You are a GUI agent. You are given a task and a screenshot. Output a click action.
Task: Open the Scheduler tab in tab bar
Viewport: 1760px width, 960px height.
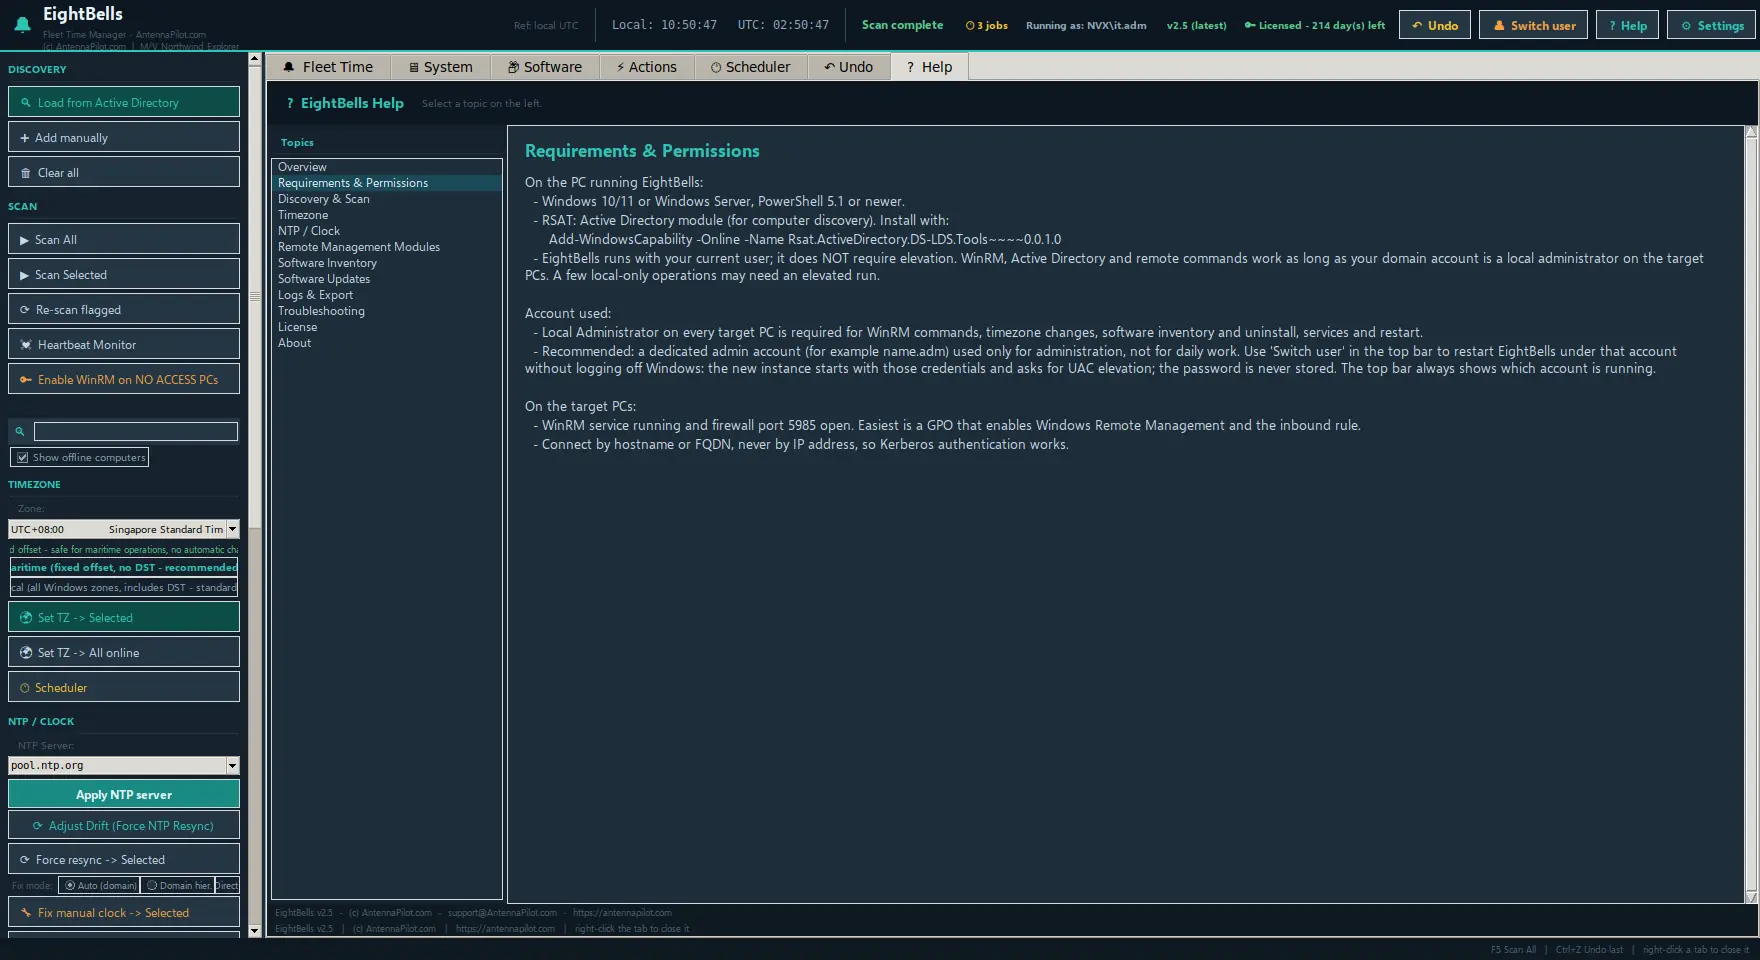(750, 67)
